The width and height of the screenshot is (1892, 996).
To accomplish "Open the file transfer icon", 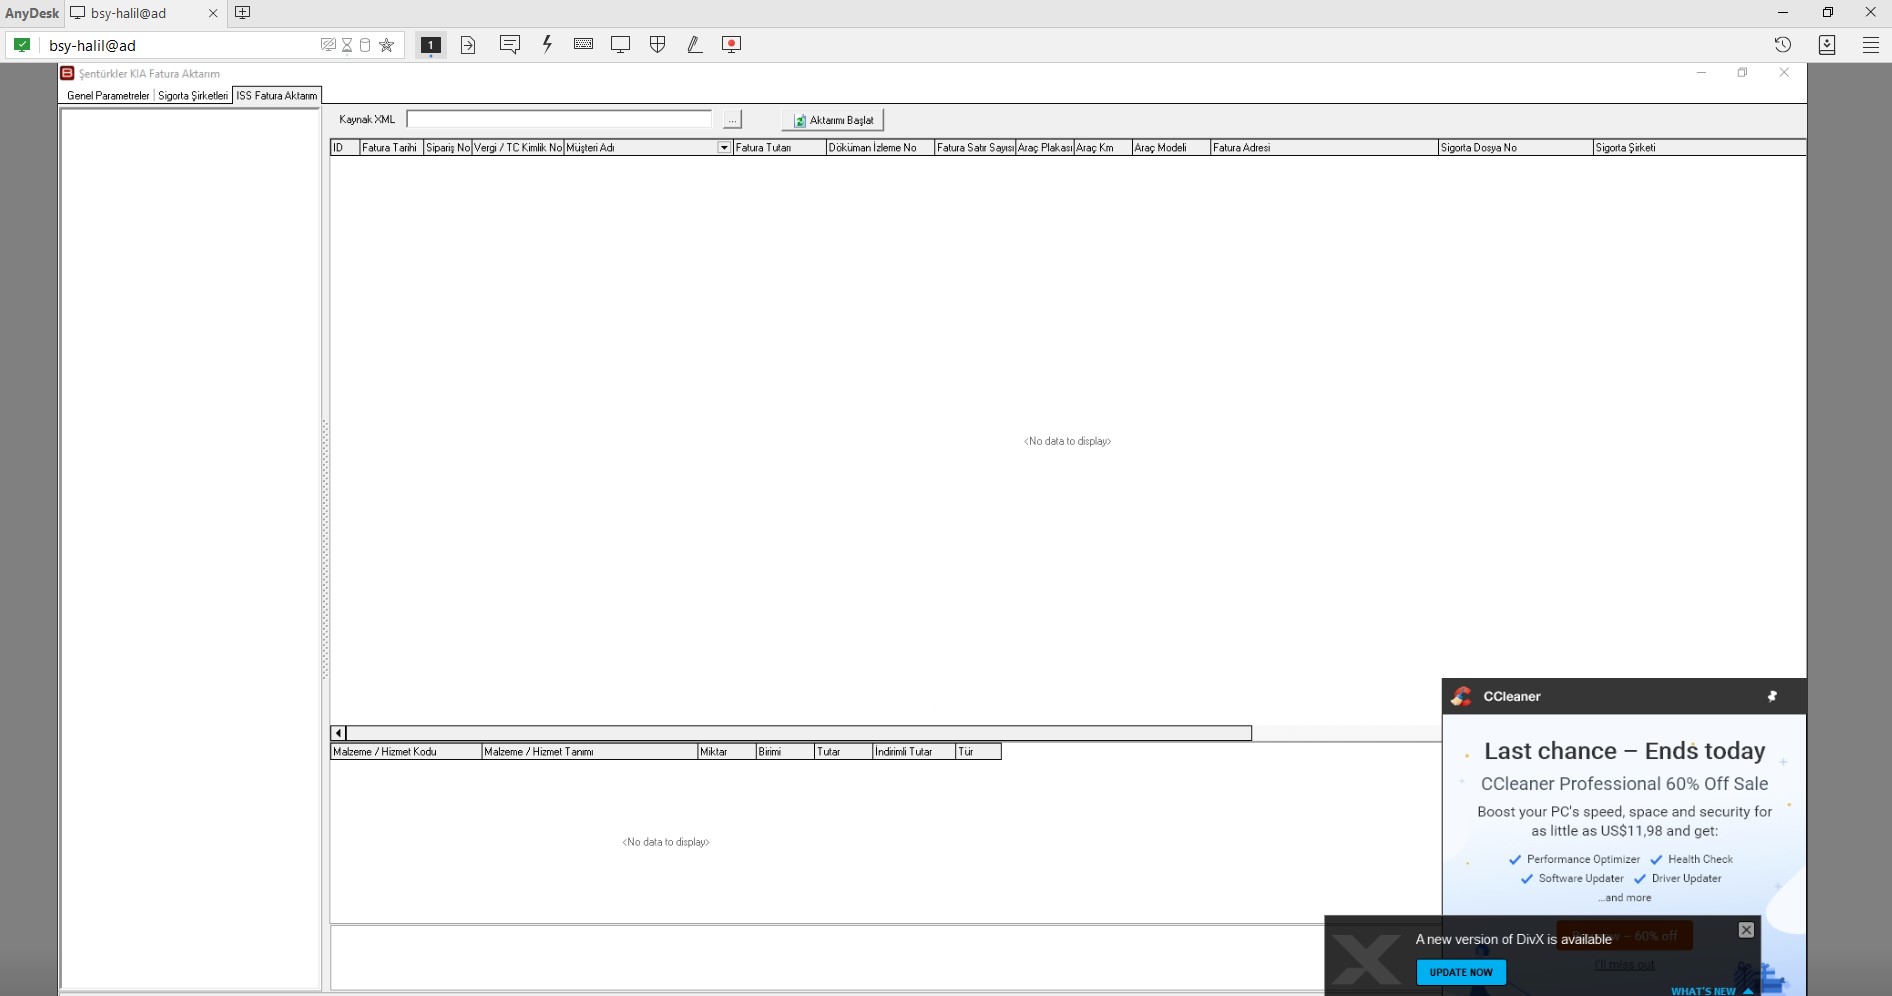I will pyautogui.click(x=468, y=44).
